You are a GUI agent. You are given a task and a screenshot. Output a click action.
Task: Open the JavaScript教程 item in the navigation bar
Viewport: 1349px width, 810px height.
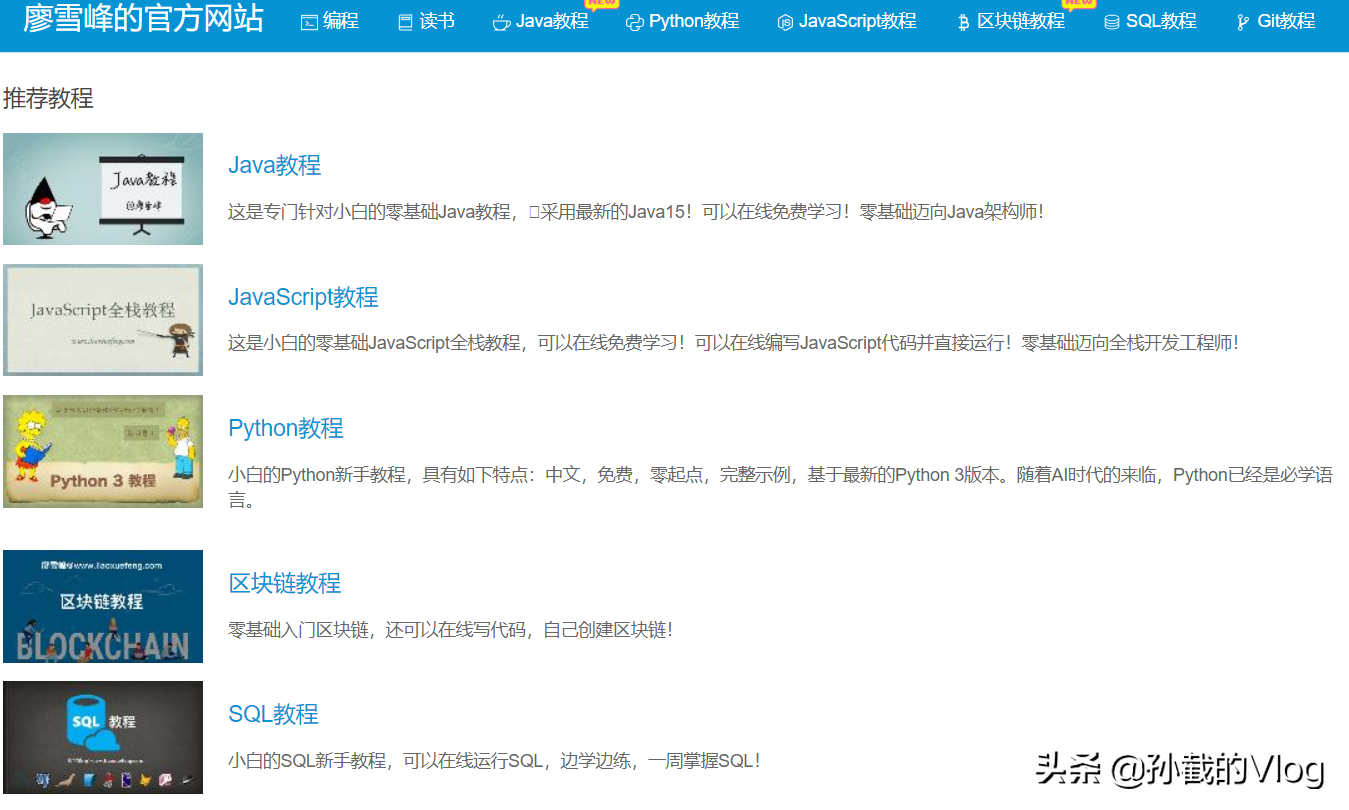pyautogui.click(x=858, y=21)
